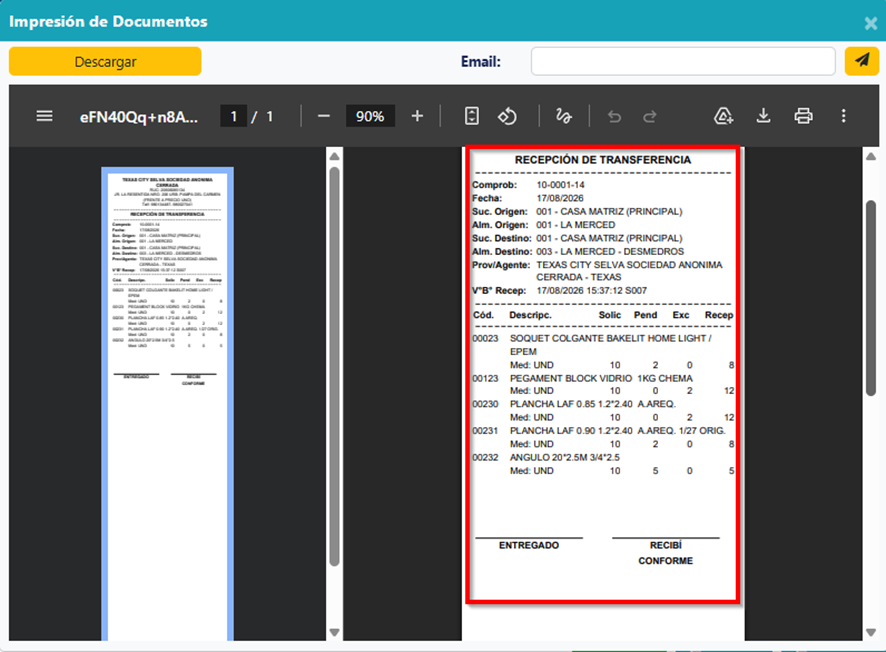Zoom out with the minus icon
The image size is (886, 652).
pos(323,116)
